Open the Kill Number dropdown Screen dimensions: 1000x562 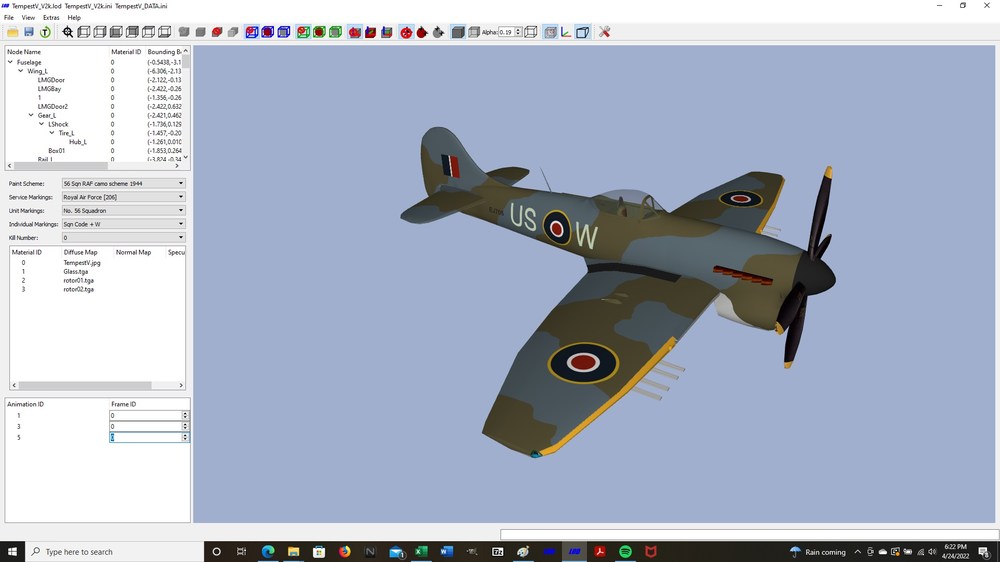point(124,237)
